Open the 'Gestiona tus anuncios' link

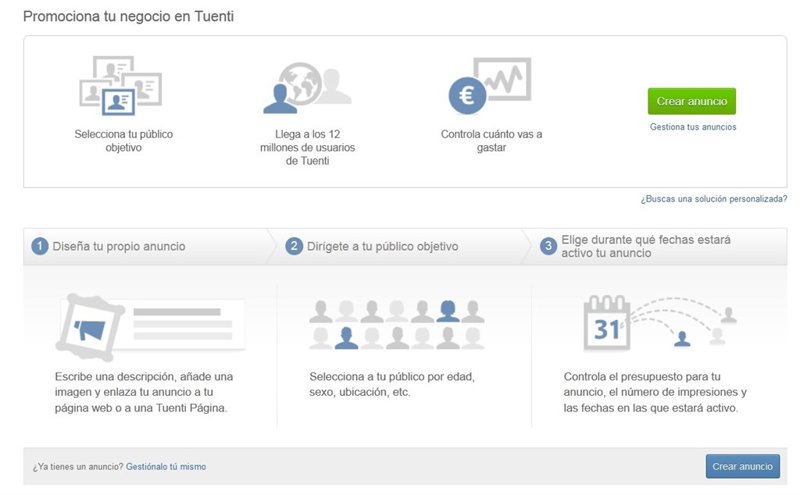pos(692,127)
